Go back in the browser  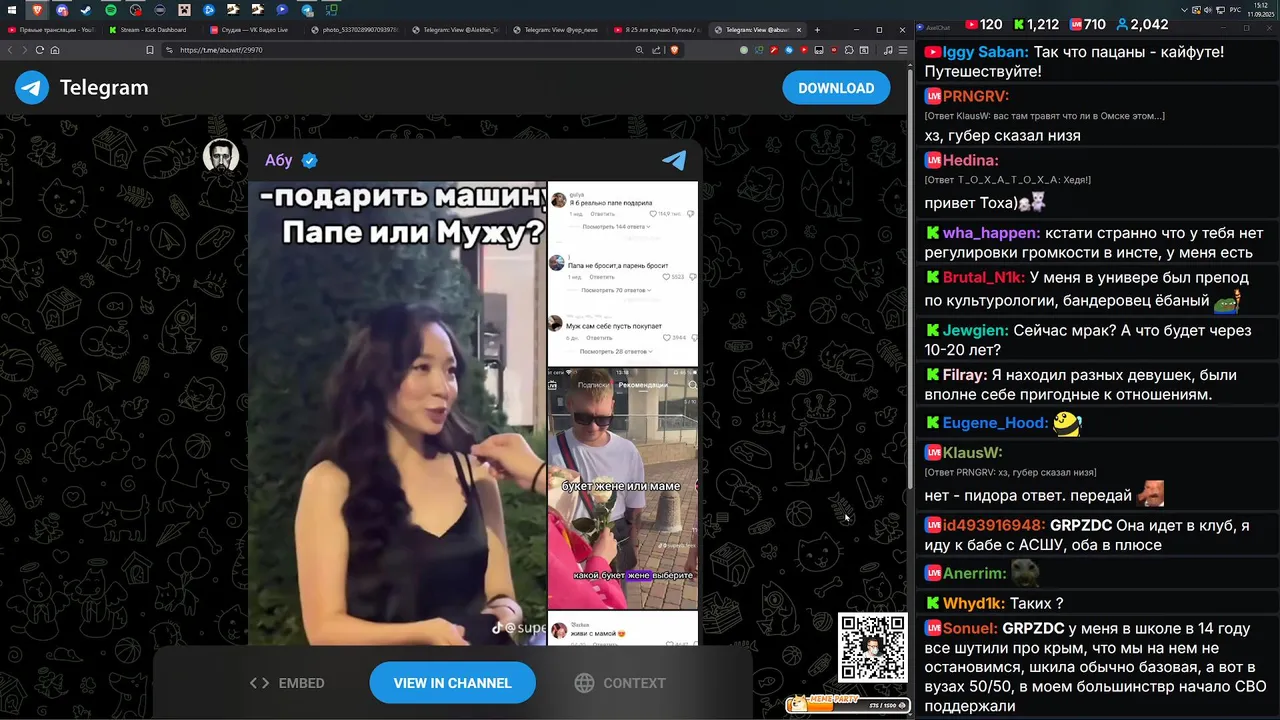(11, 50)
